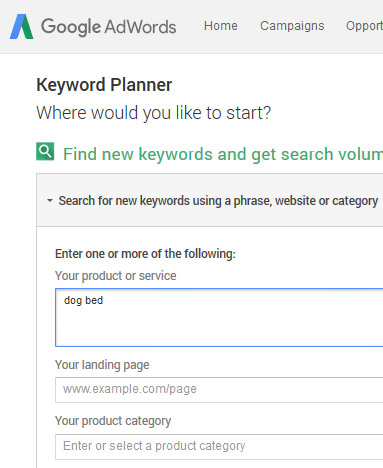This screenshot has width=383, height=468.
Task: Click the Keyword Planner page title
Action: pos(104,85)
